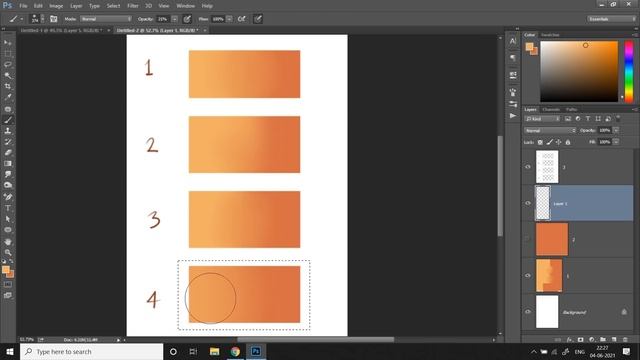
Task: Hide the Background layer
Action: 528,312
